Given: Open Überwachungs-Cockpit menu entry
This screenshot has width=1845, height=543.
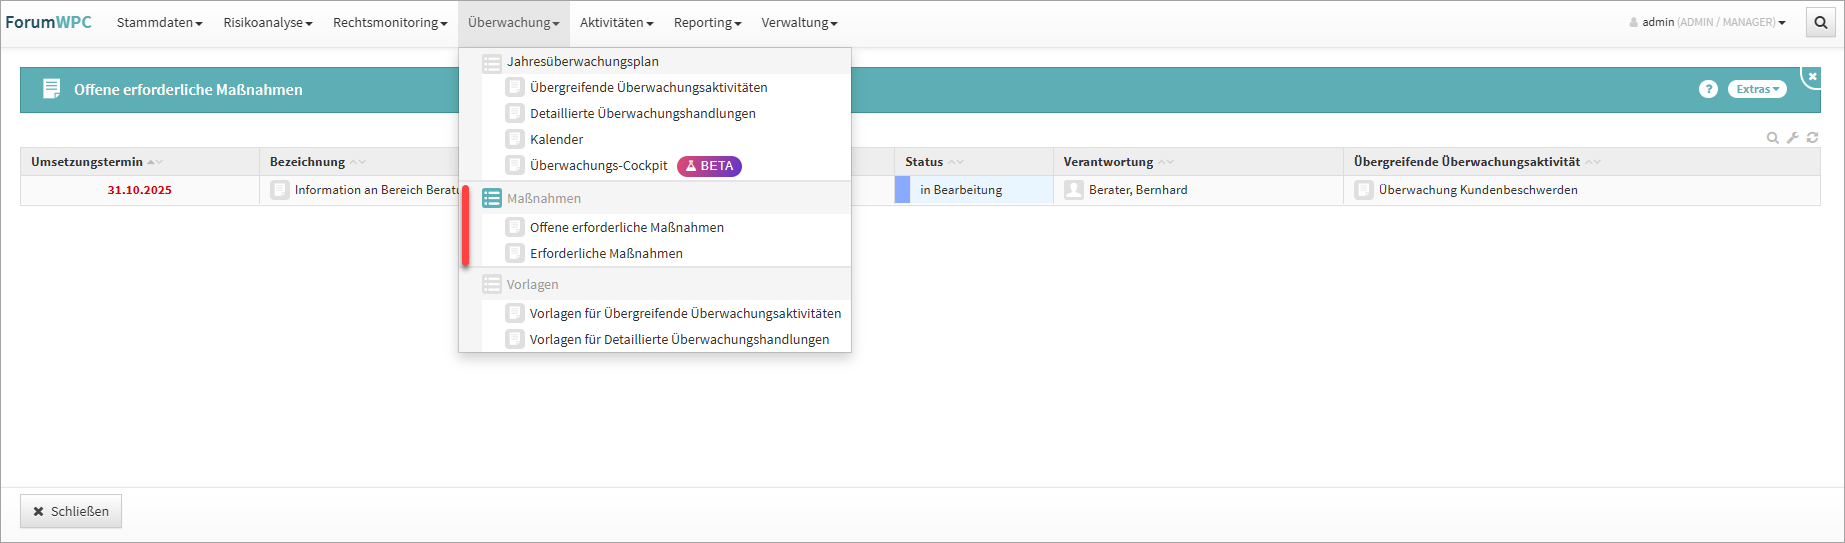Looking at the screenshot, I should [x=598, y=165].
